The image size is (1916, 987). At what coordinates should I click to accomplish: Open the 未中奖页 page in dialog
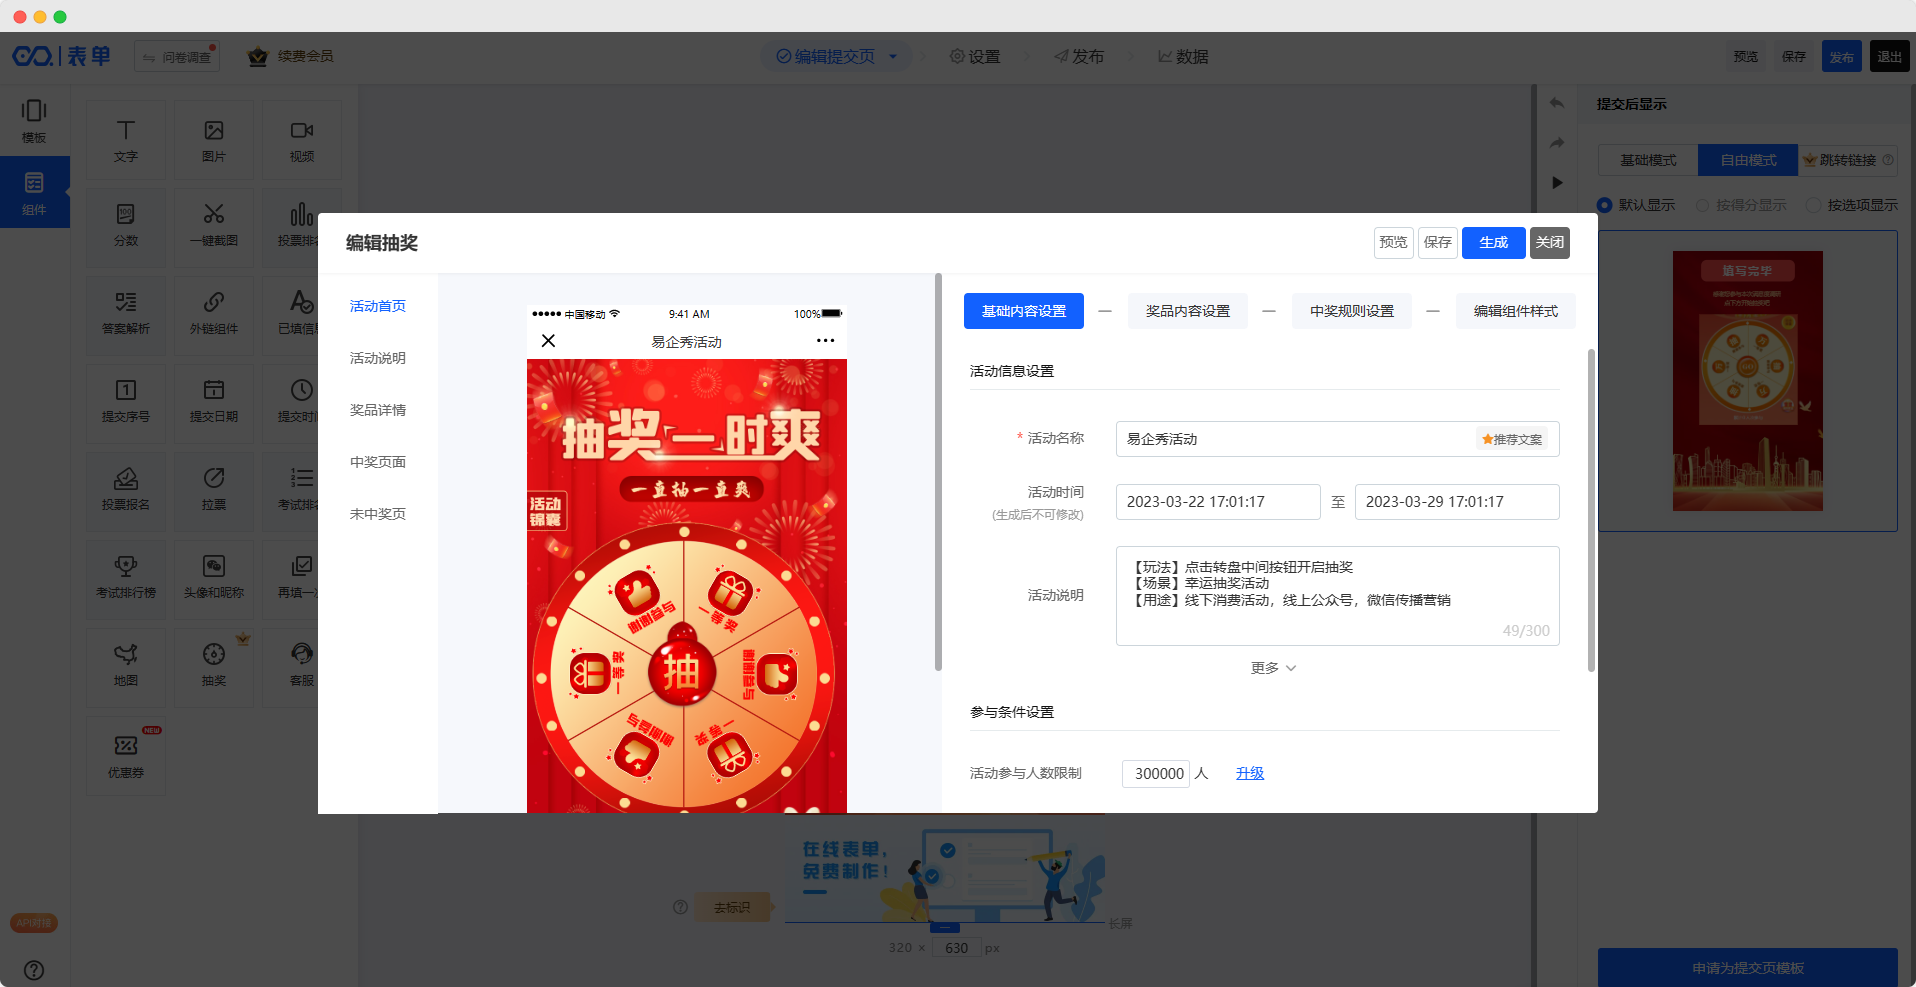click(x=378, y=514)
